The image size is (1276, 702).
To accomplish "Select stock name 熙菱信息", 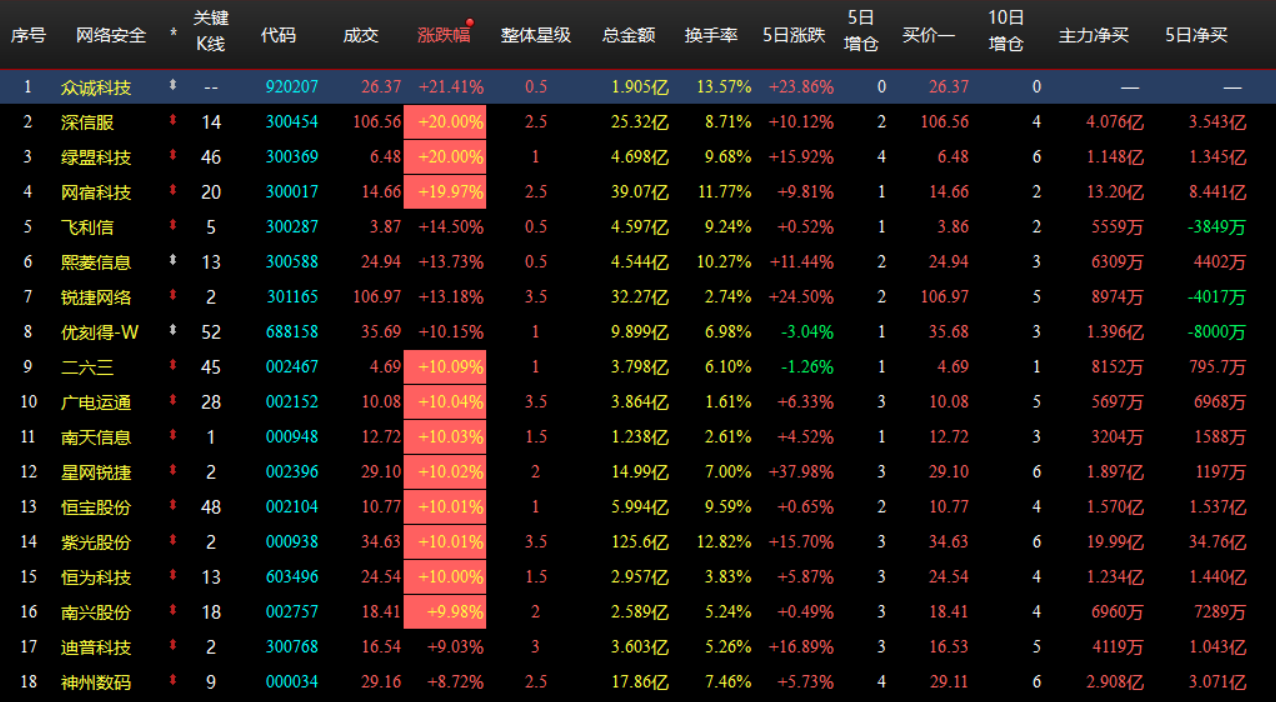I will (96, 262).
